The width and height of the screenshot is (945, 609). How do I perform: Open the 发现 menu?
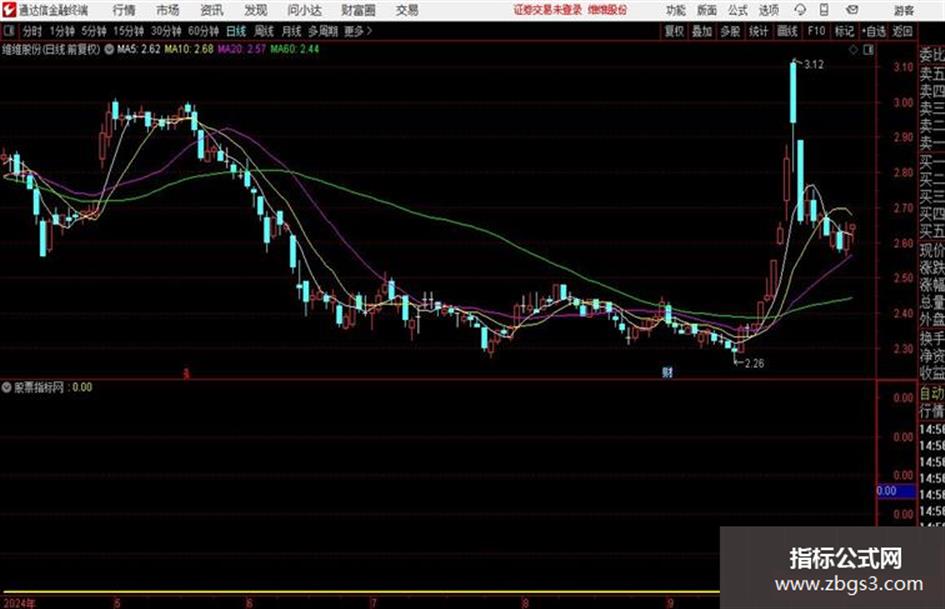pyautogui.click(x=255, y=10)
